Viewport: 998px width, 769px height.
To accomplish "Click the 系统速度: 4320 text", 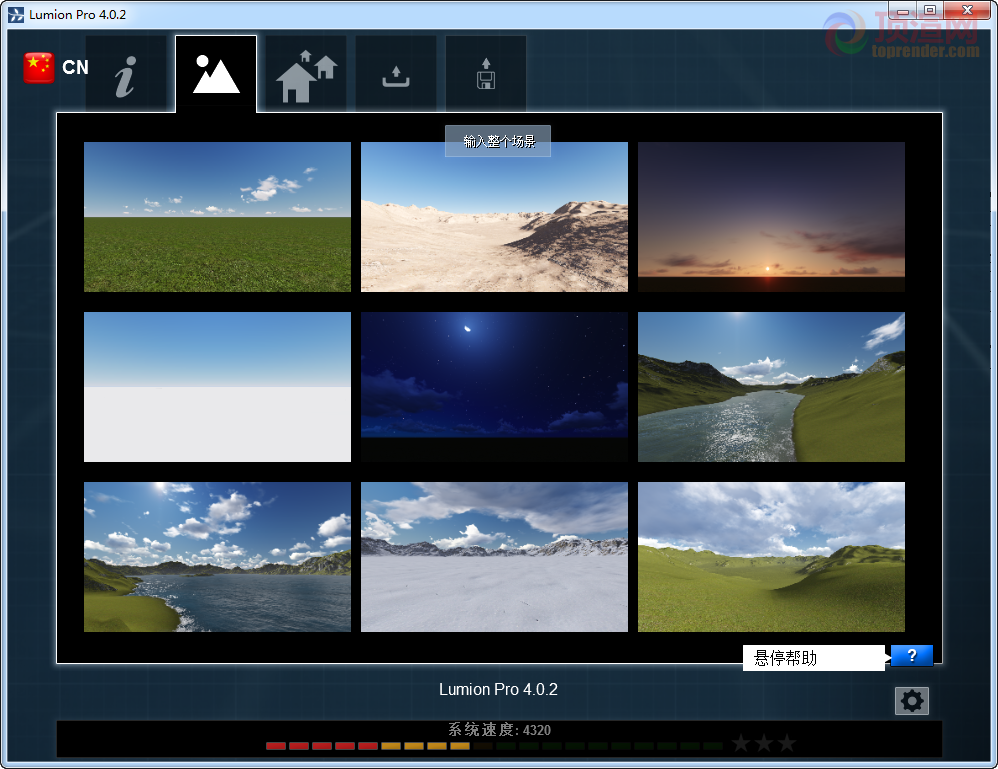I will point(500,730).
